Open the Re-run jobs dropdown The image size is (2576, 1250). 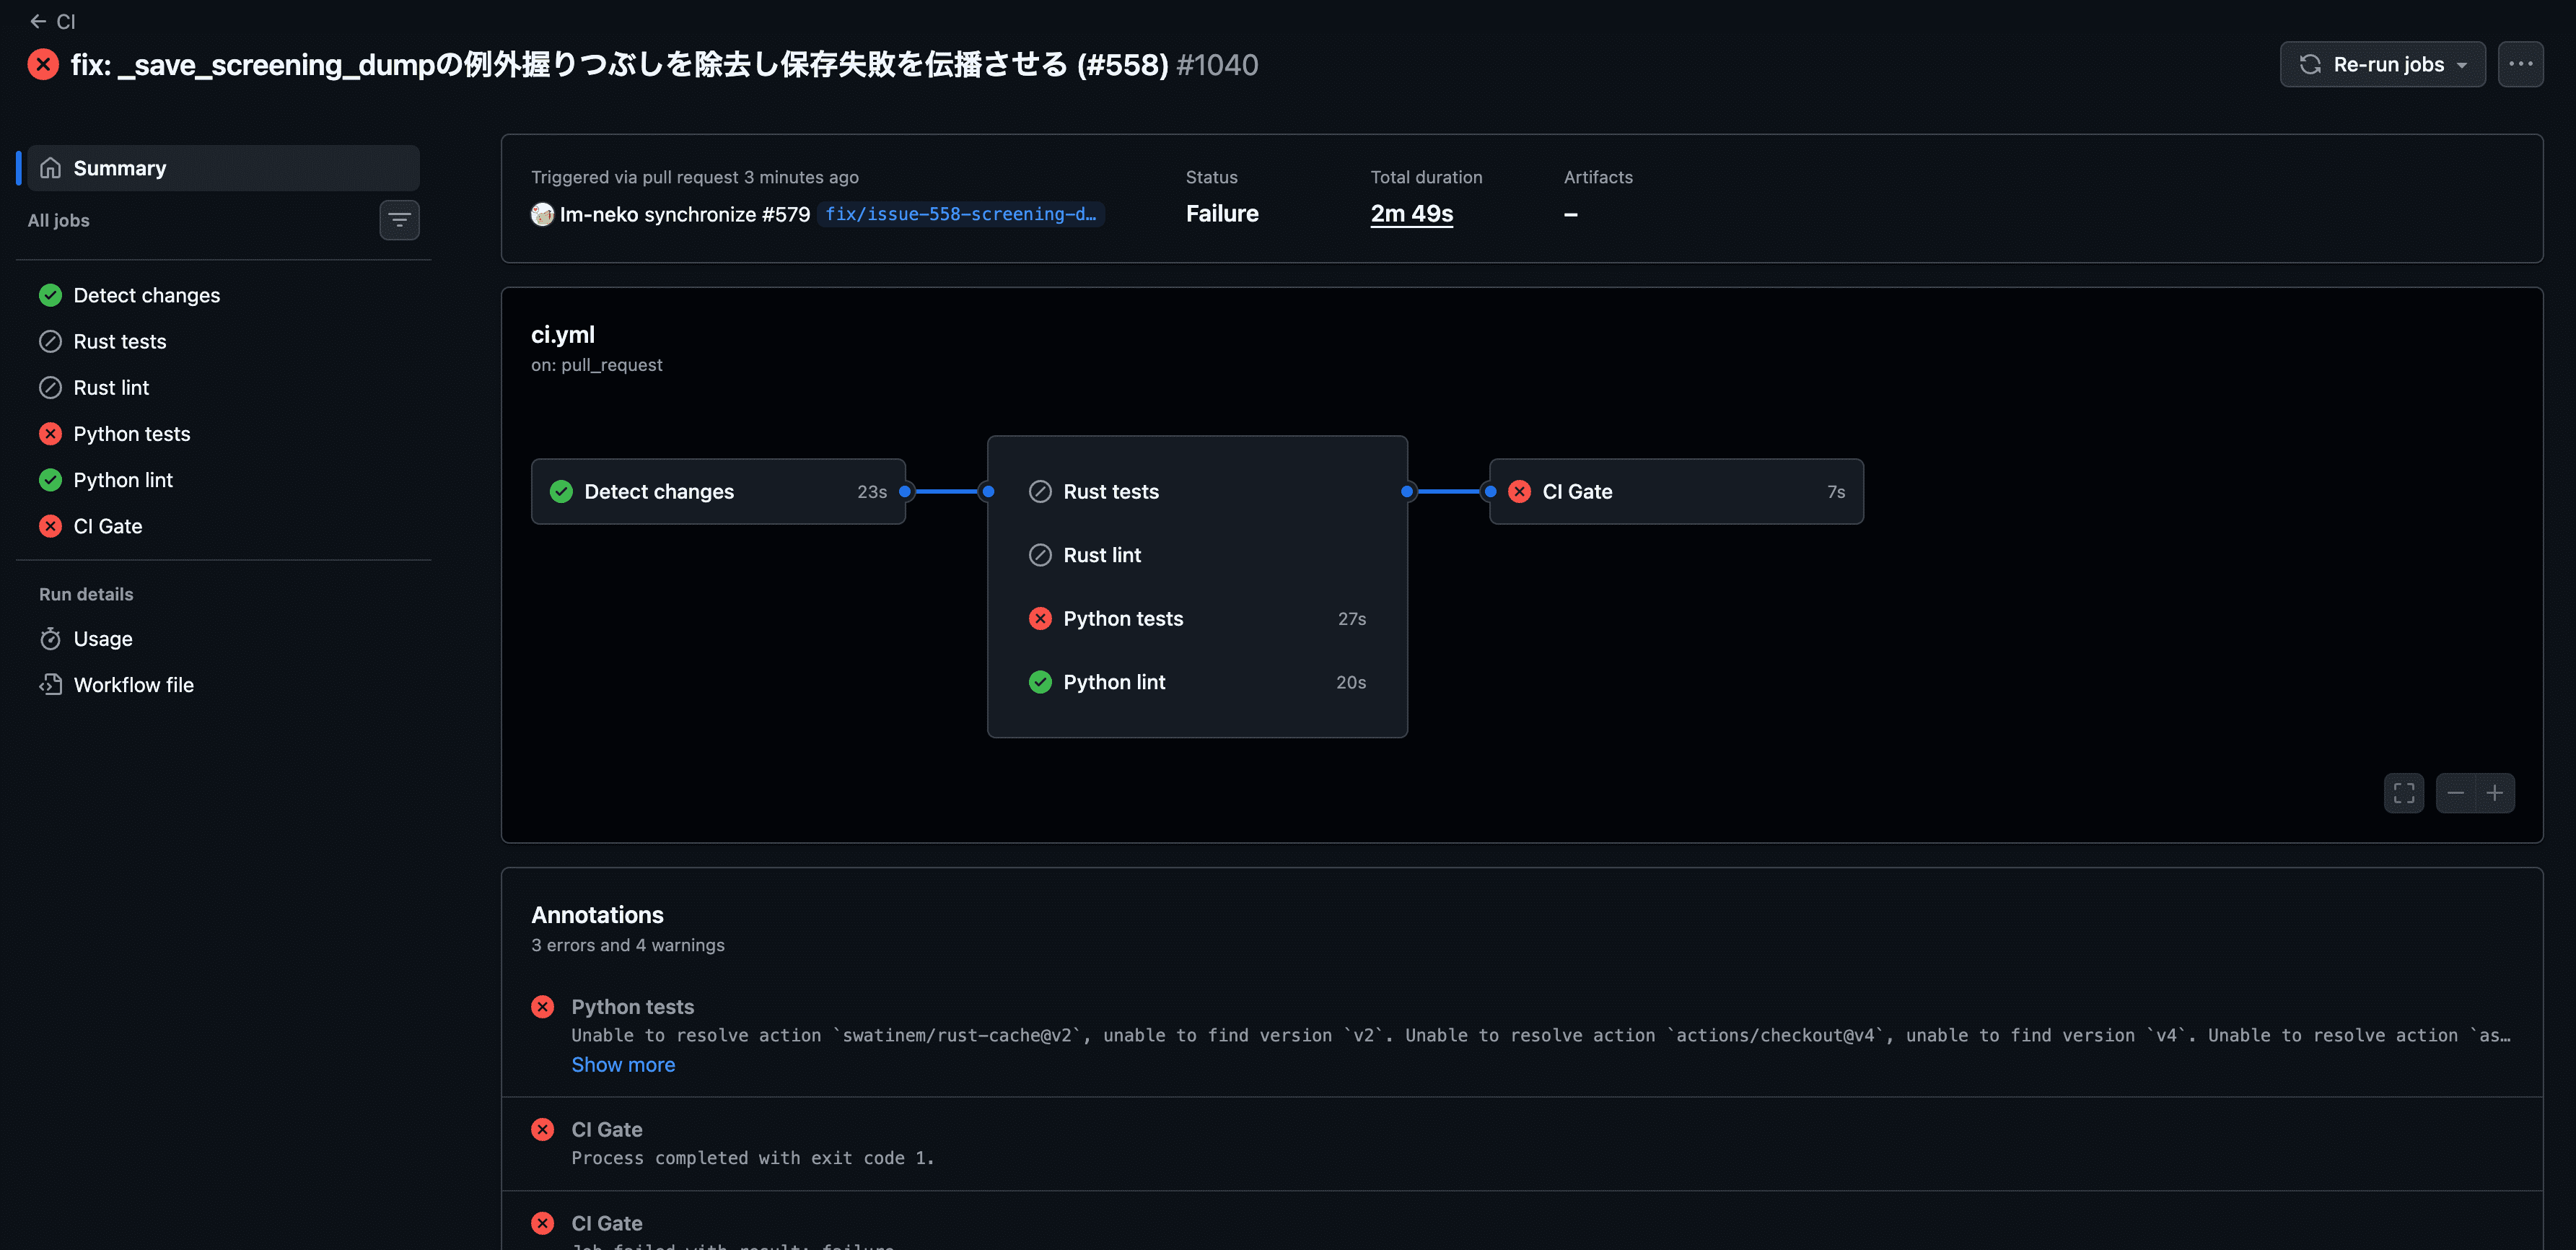point(2382,64)
